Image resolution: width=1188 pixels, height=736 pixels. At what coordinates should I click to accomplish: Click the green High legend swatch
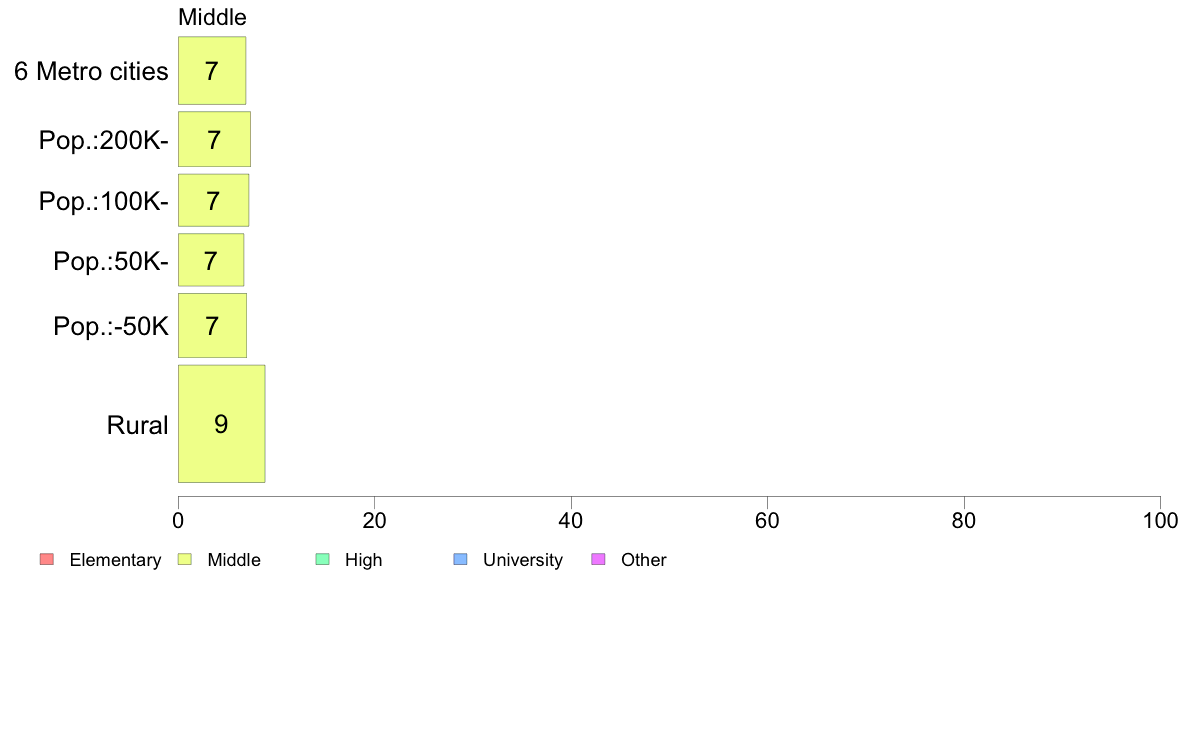click(x=323, y=559)
